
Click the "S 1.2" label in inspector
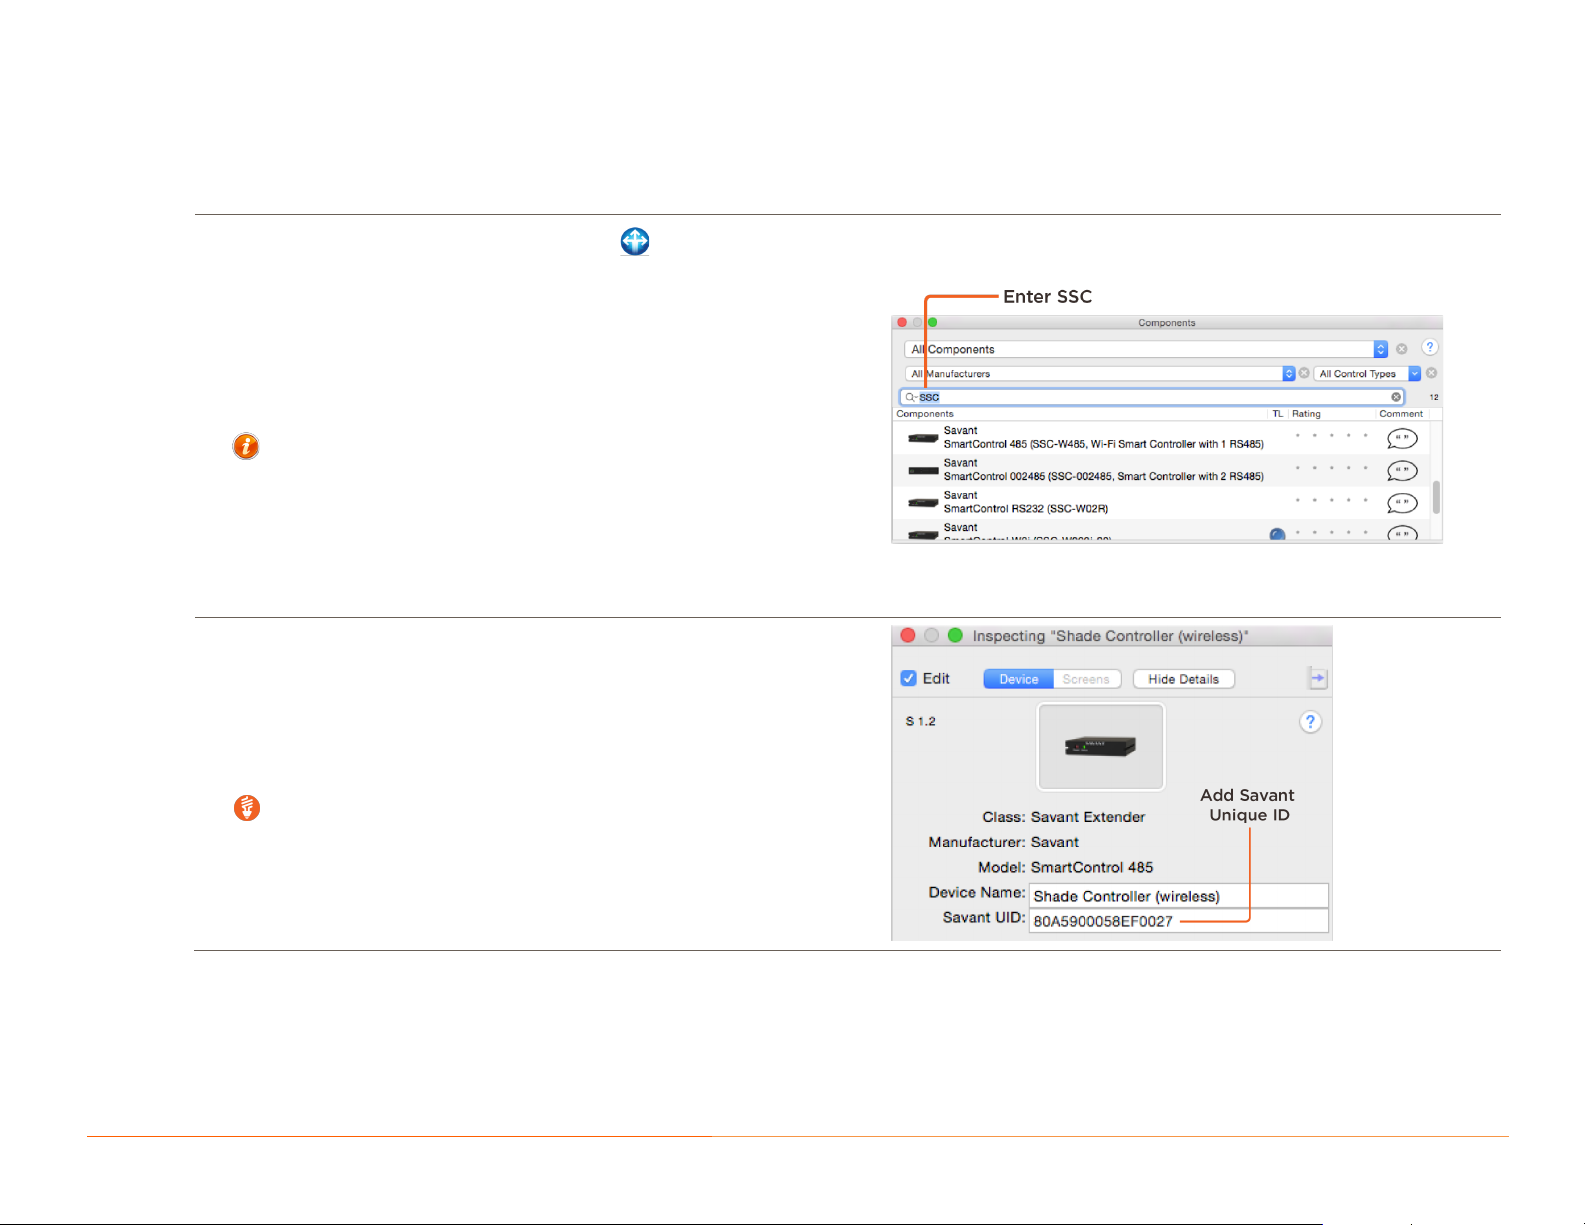920,721
